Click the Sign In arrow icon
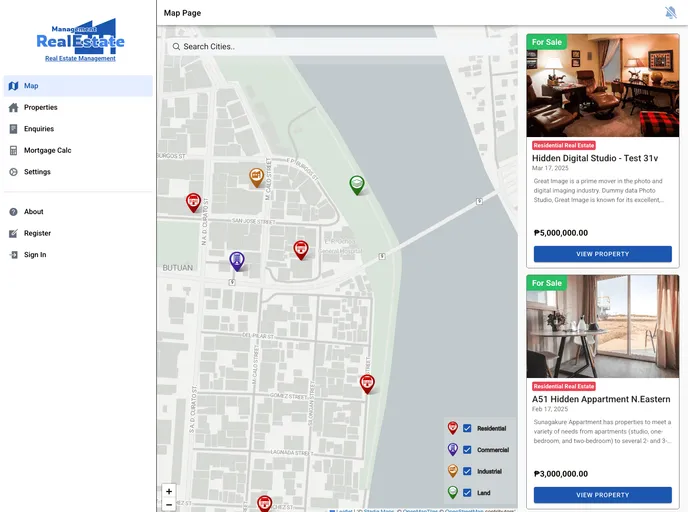This screenshot has height=512, width=688. click(x=14, y=255)
